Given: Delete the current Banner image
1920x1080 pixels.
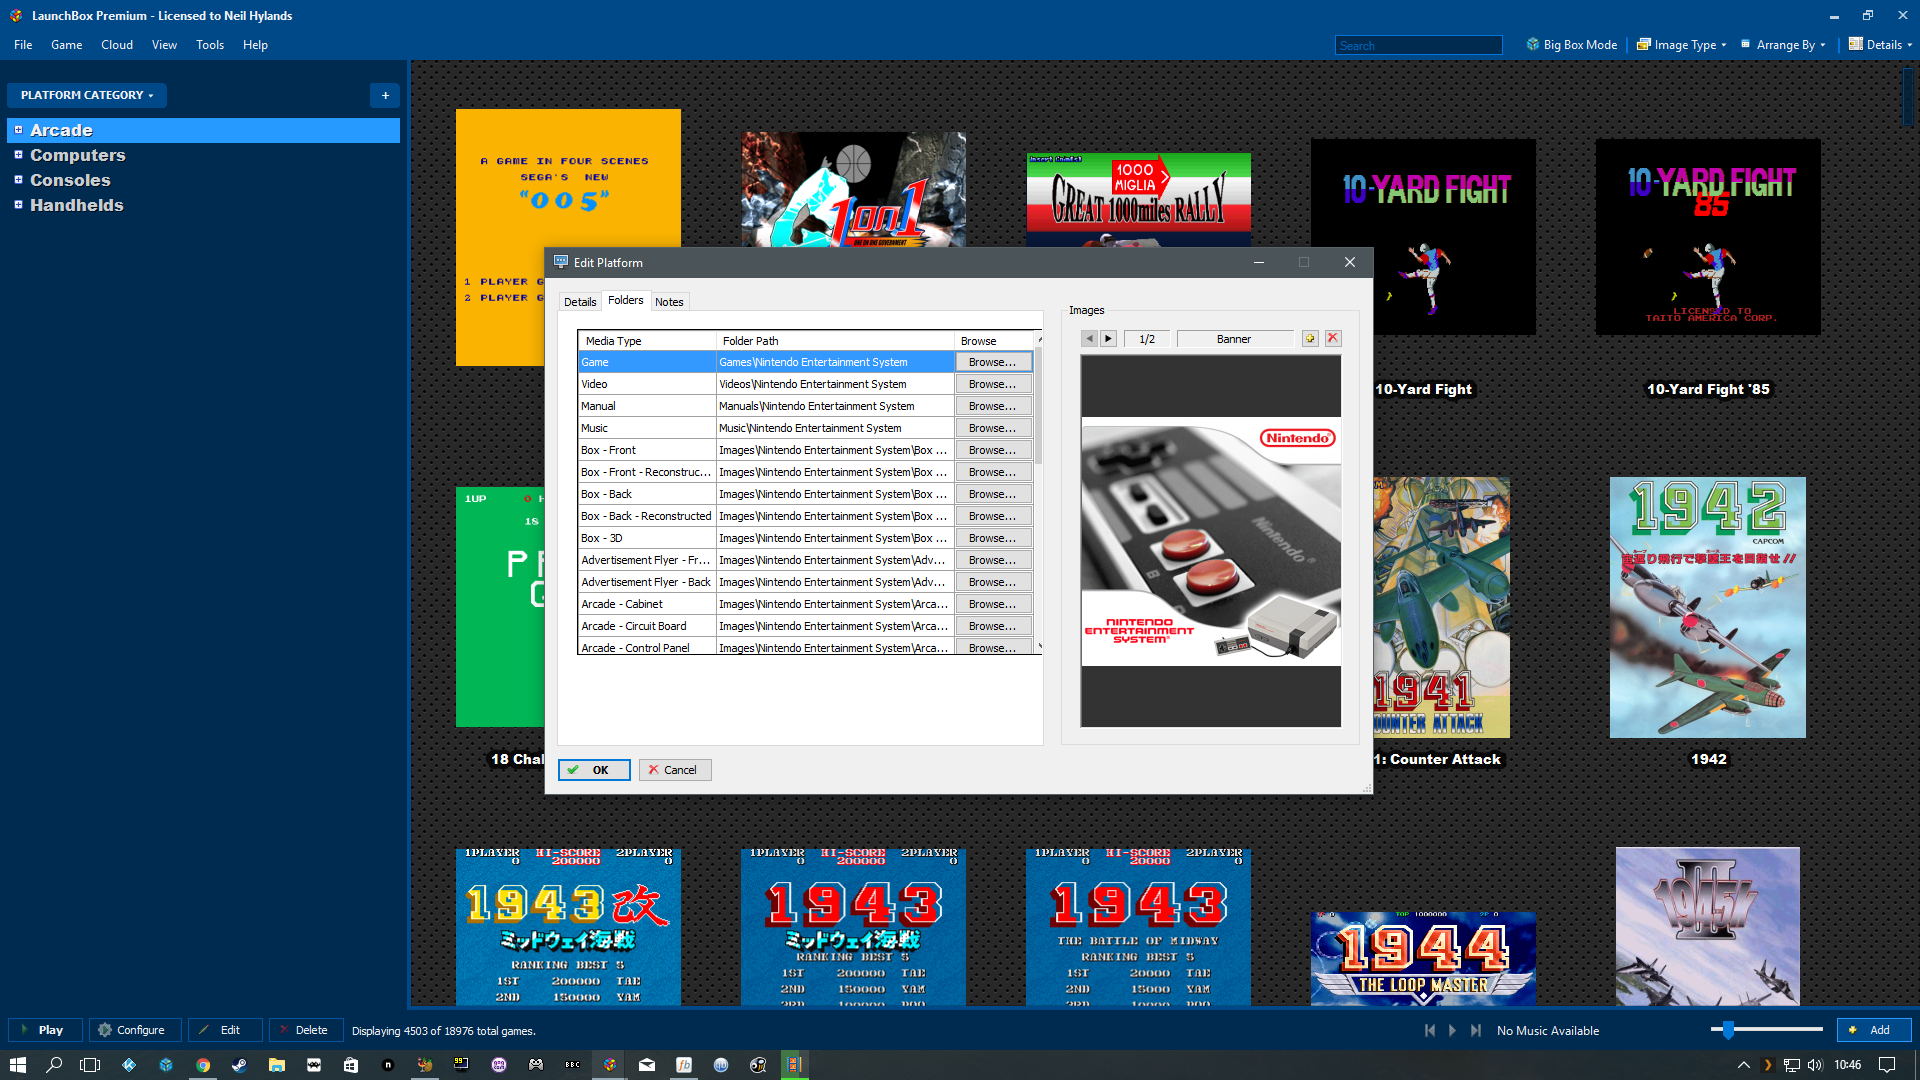Looking at the screenshot, I should [x=1333, y=339].
